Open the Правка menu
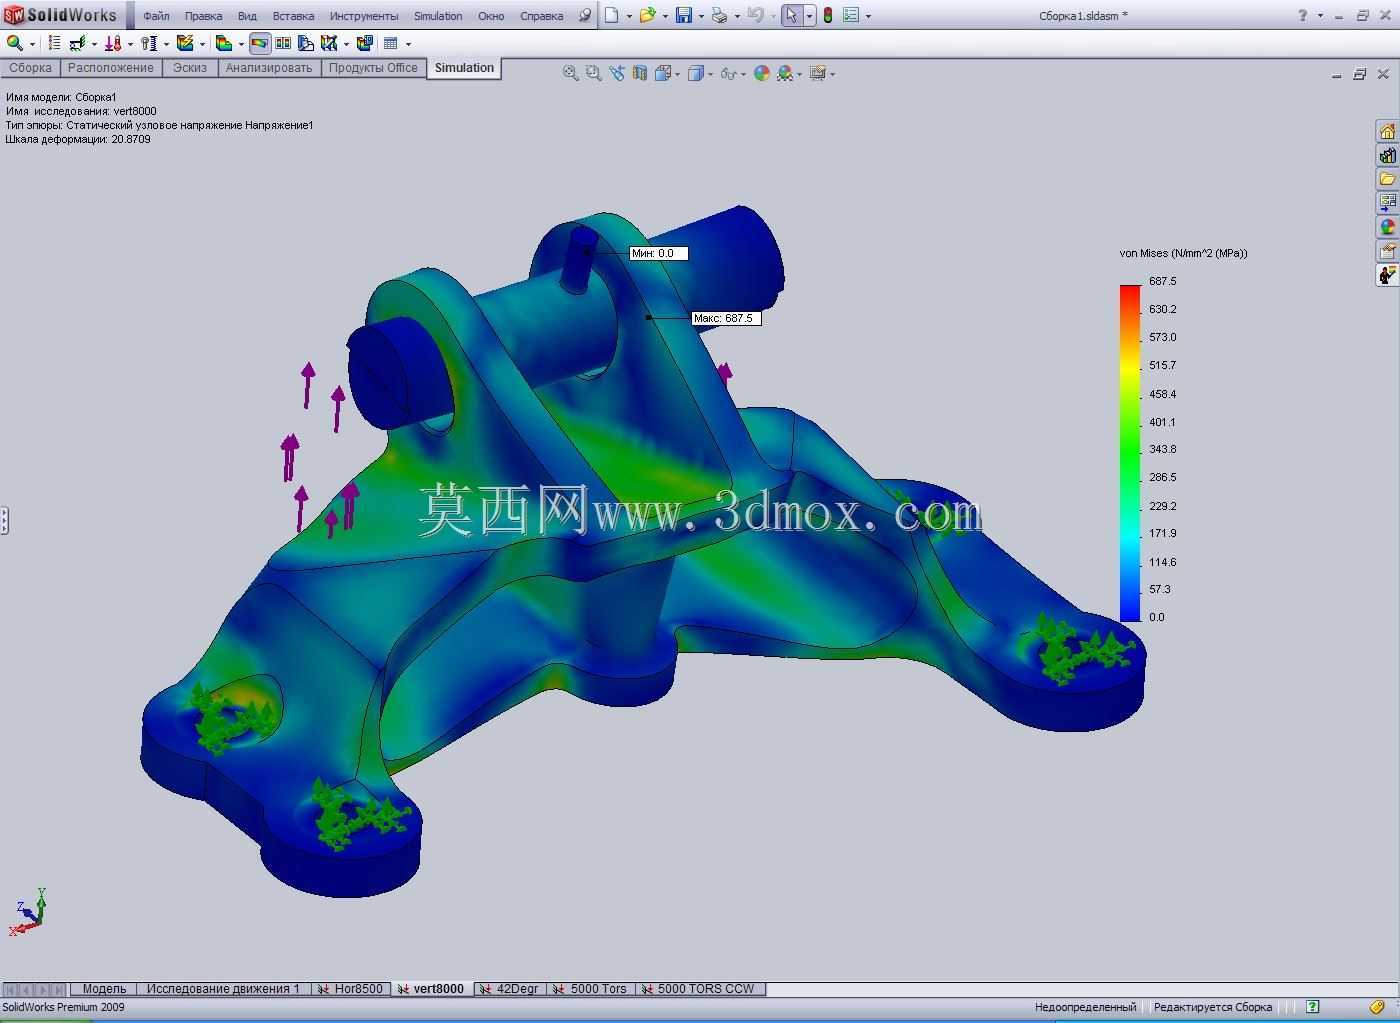 203,16
